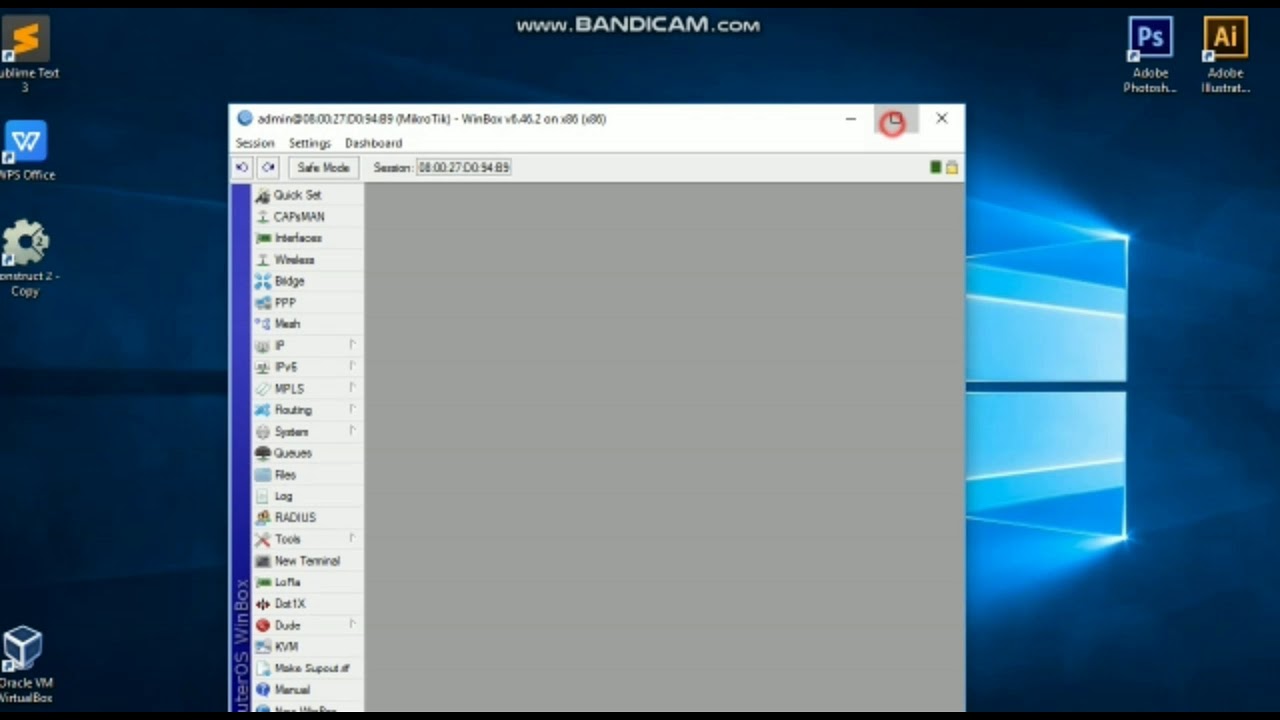The width and height of the screenshot is (1280, 720).
Task: Open the Manual help entry
Action: click(307, 690)
